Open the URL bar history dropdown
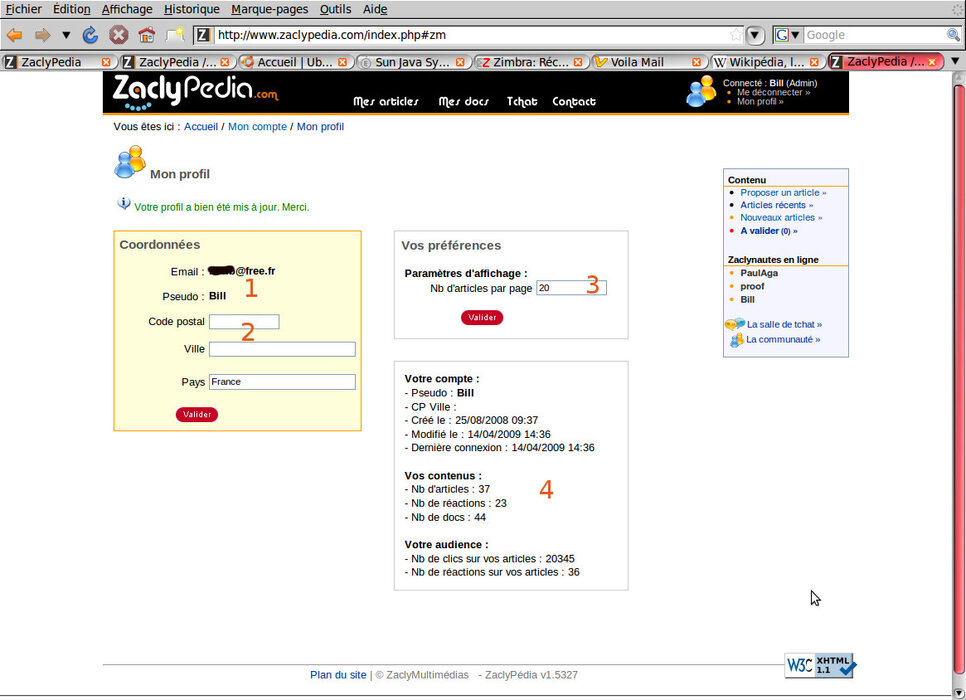The height and width of the screenshot is (700, 966). click(x=756, y=35)
